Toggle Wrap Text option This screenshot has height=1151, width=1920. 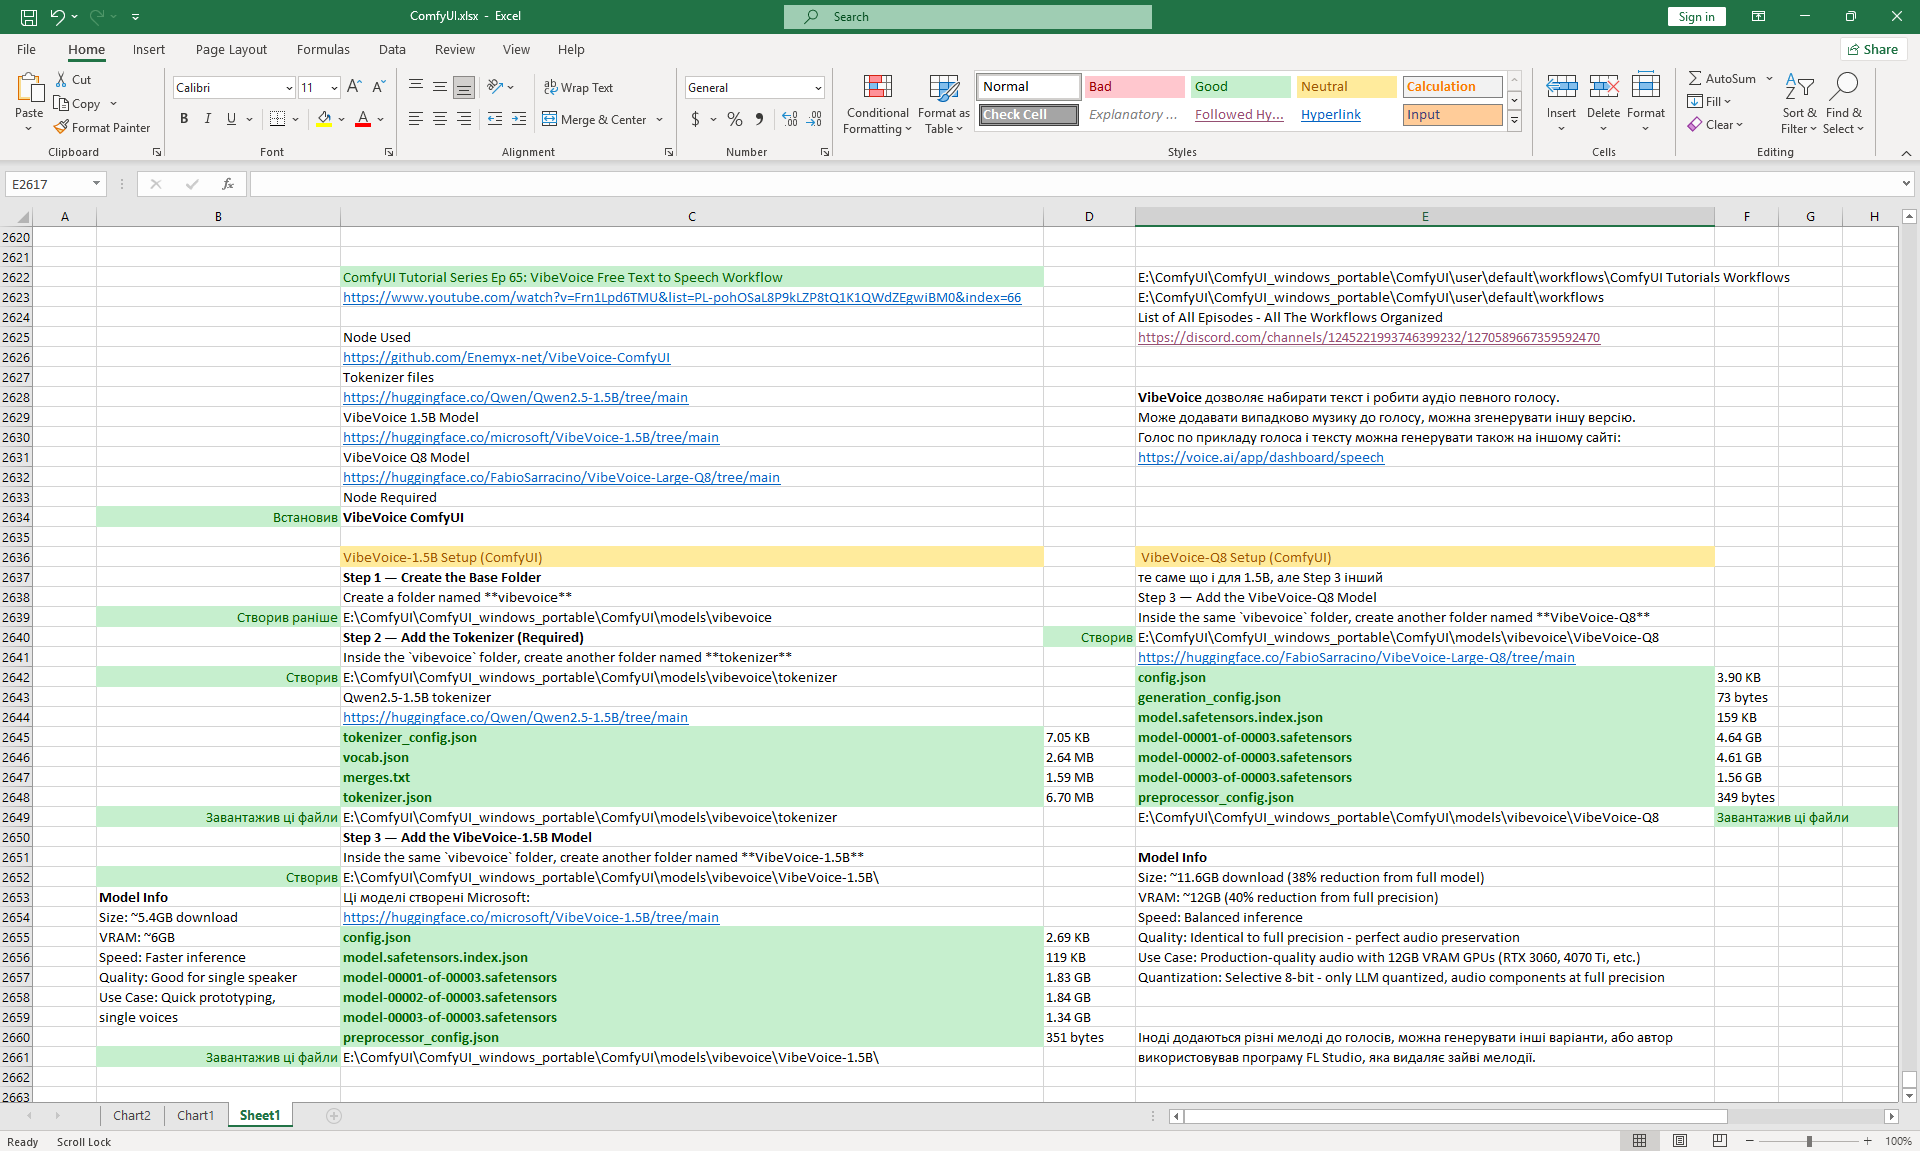click(x=578, y=87)
